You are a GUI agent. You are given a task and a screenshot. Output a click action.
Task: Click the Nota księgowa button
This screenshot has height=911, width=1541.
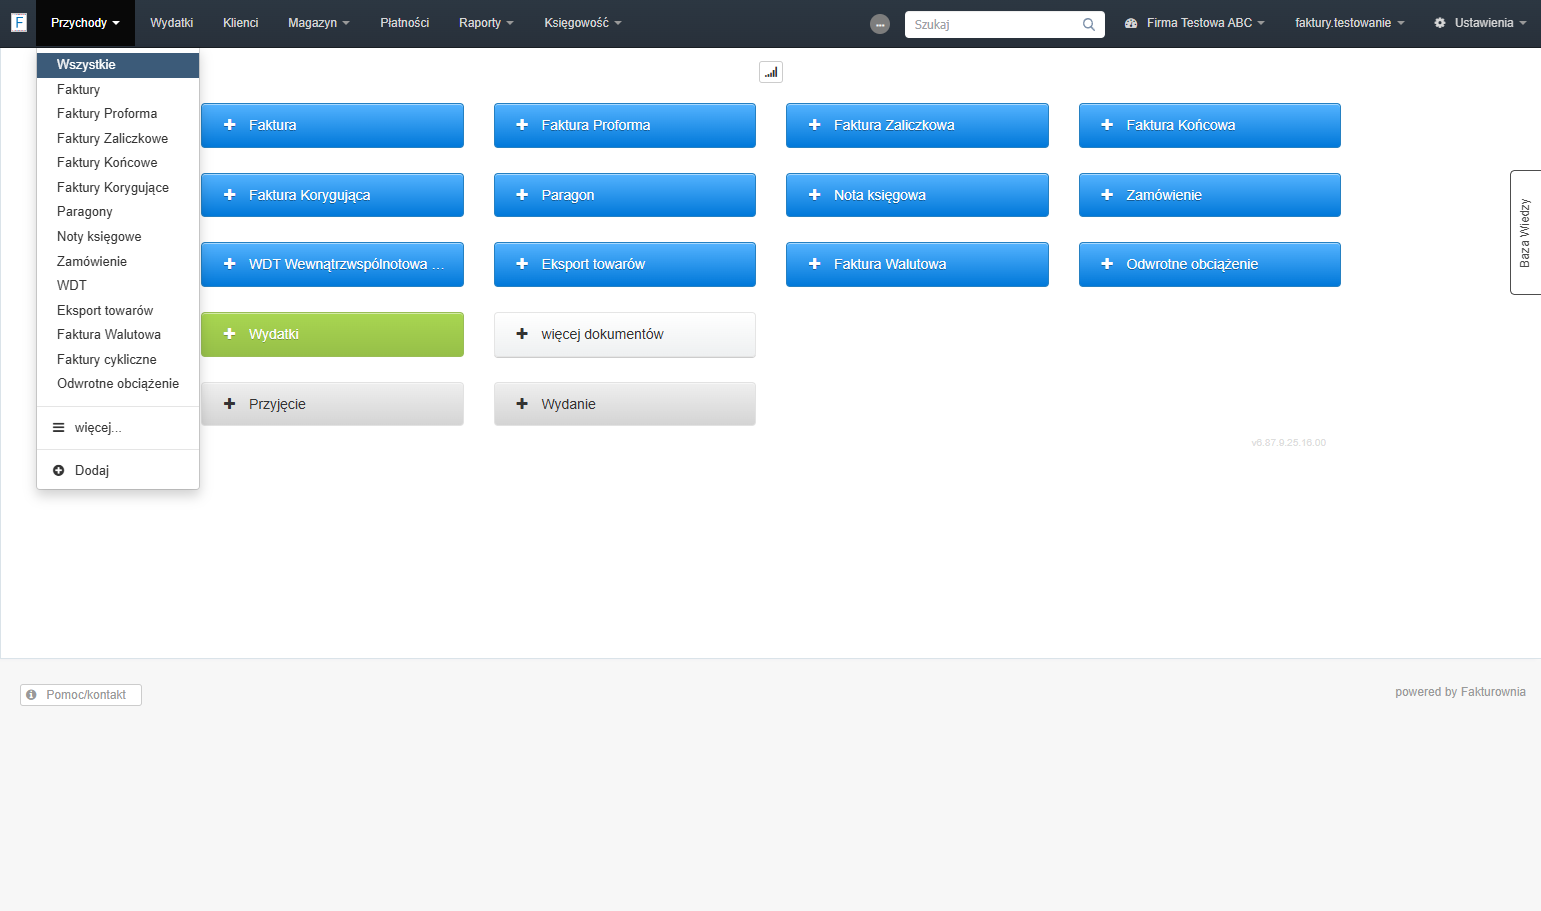[917, 195]
